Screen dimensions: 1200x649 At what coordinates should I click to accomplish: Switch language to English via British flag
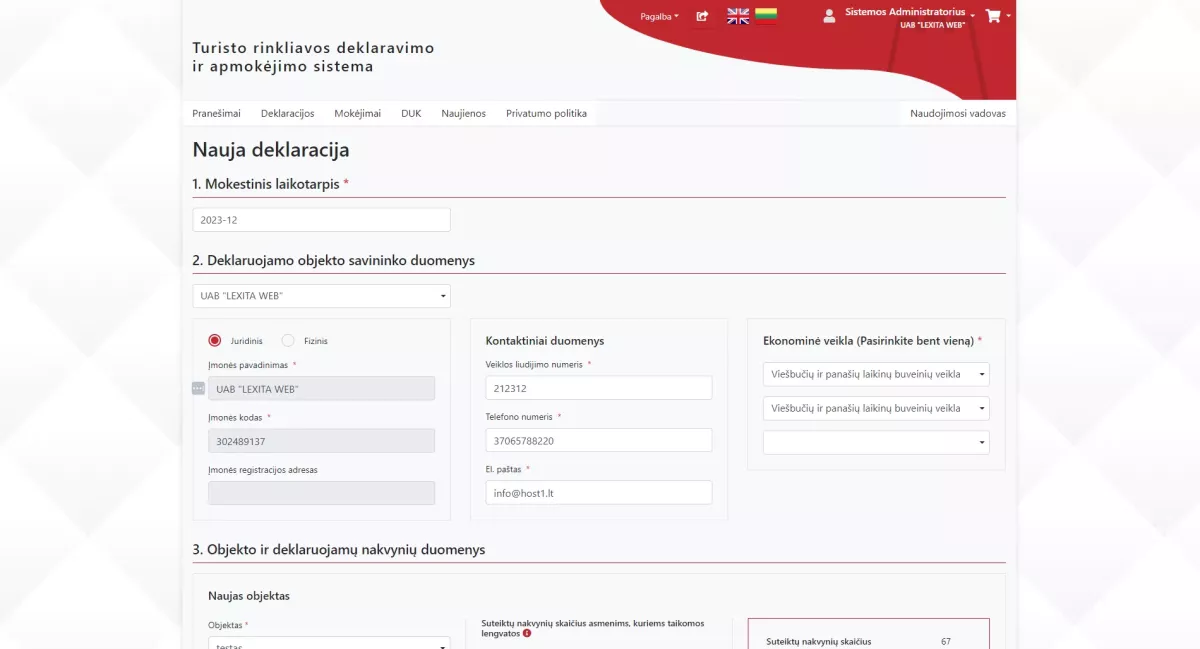(738, 16)
